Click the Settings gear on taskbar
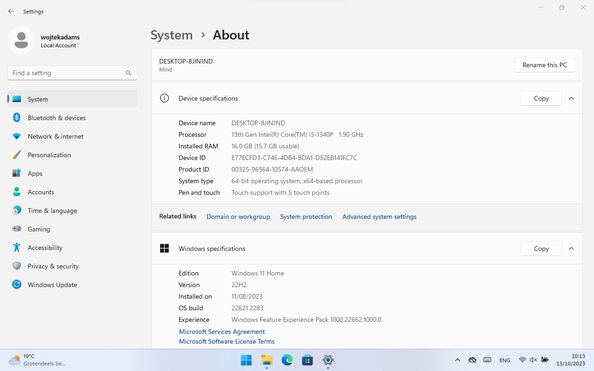Image resolution: width=594 pixels, height=371 pixels. pos(328,360)
